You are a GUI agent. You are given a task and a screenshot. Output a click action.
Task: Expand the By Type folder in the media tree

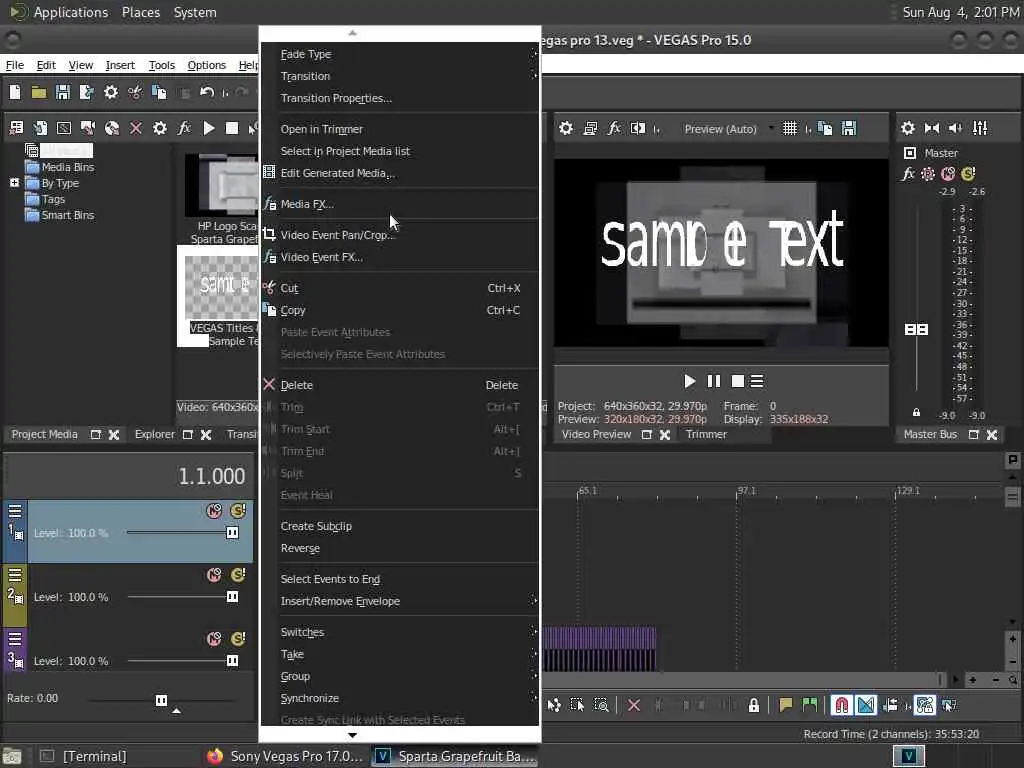coord(14,183)
